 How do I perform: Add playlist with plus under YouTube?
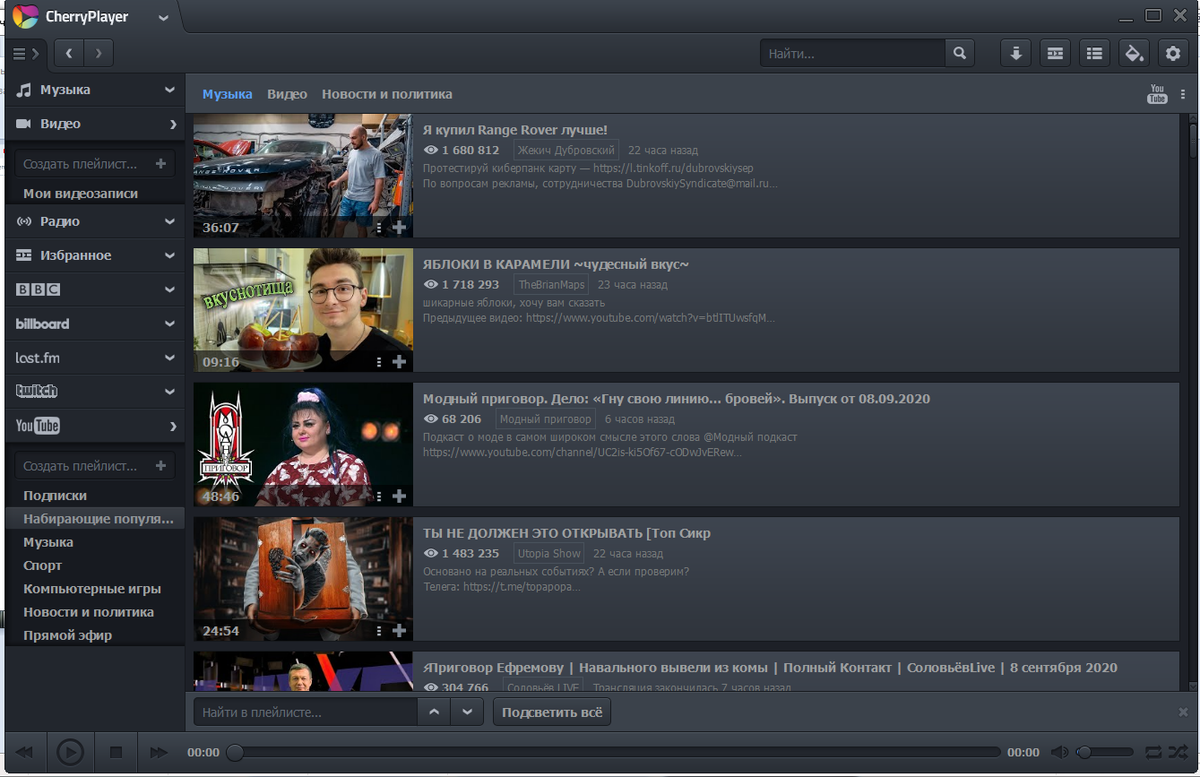click(x=161, y=466)
